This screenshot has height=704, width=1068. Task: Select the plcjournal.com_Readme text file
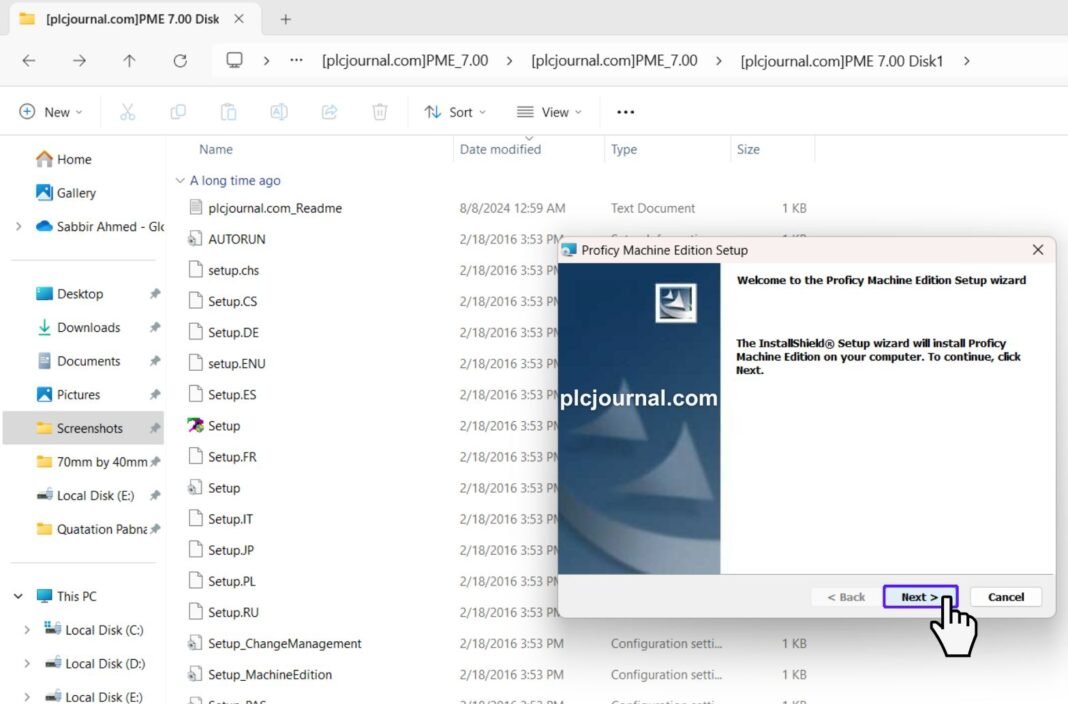(274, 208)
